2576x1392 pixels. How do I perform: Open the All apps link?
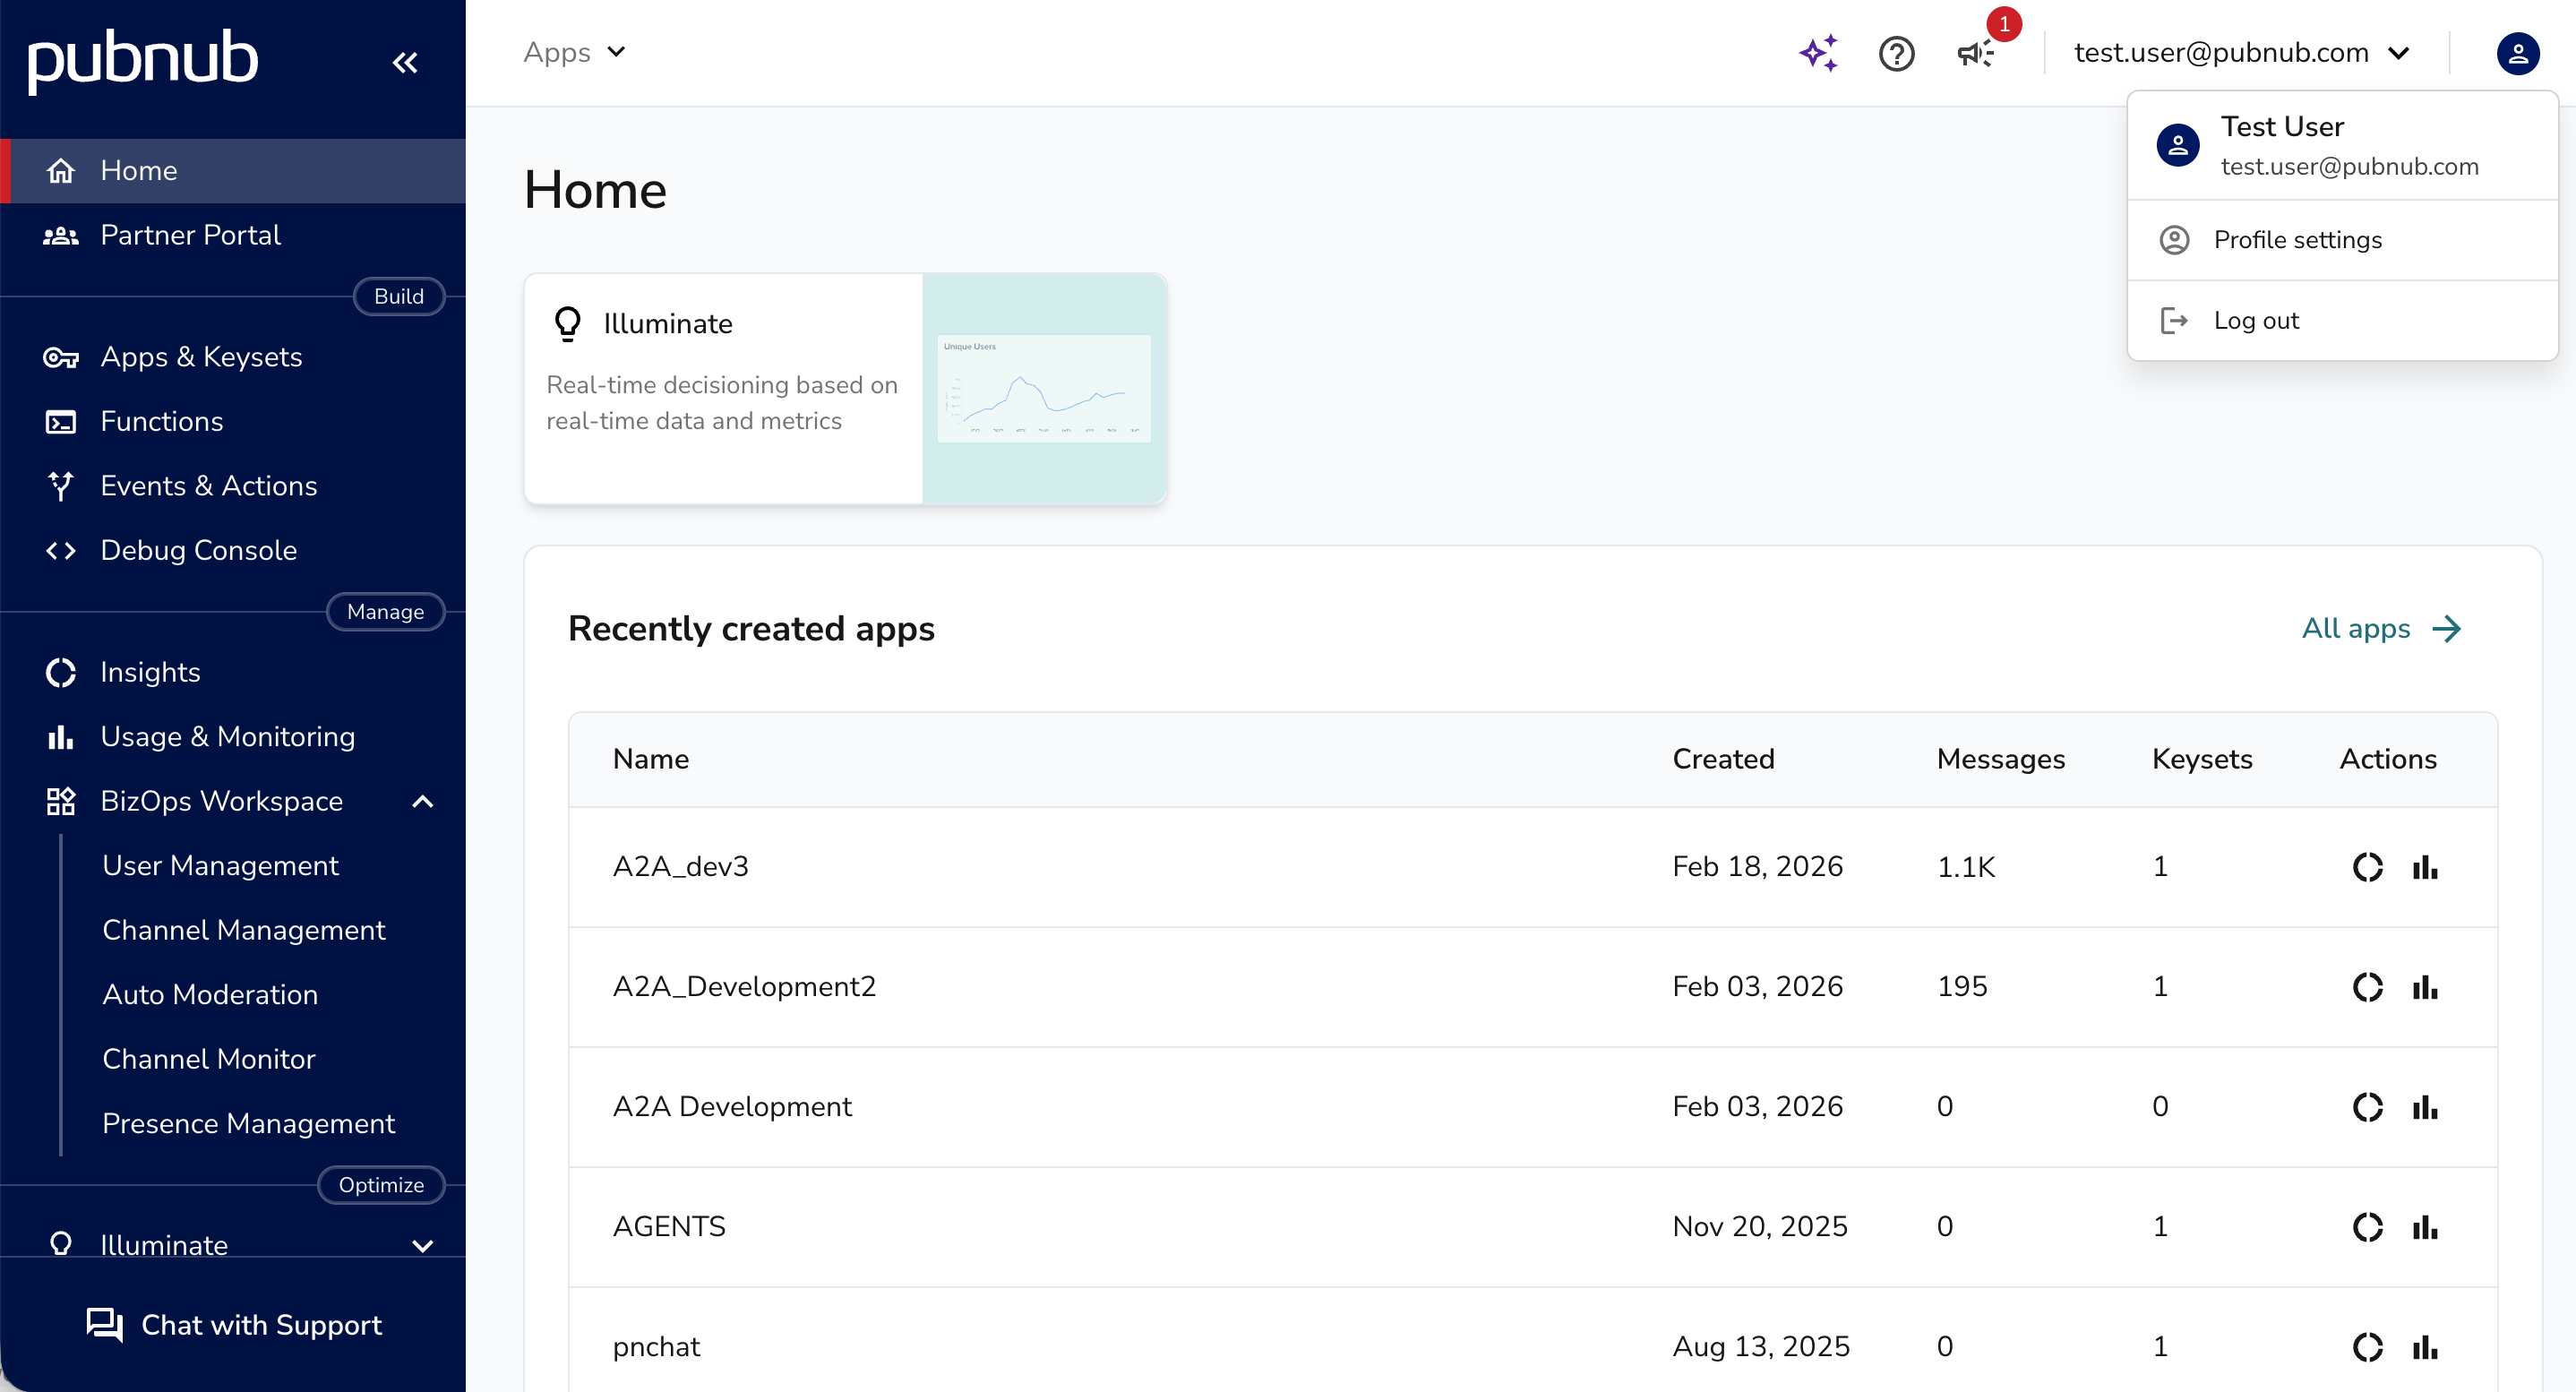pos(2355,628)
